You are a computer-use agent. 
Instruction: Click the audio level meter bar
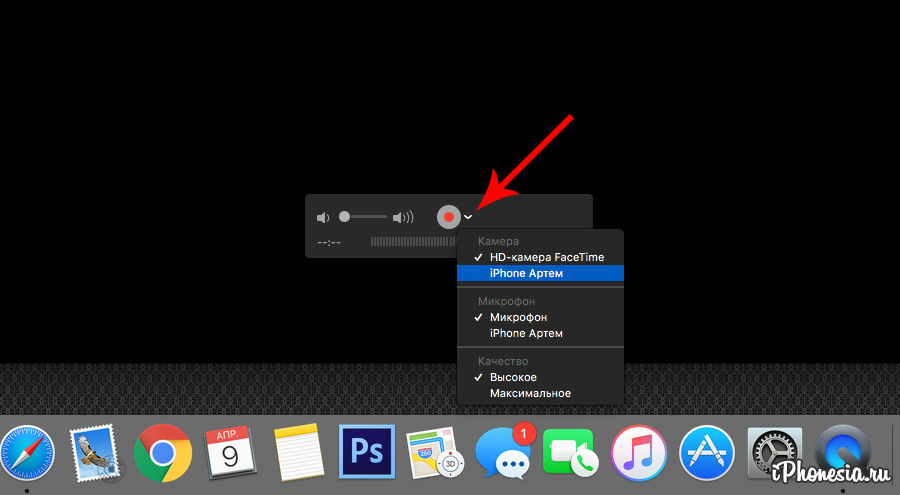413,242
